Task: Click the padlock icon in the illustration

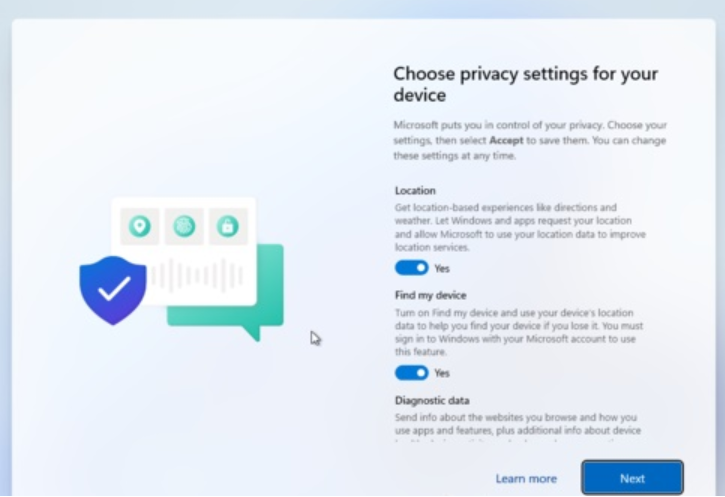Action: click(x=228, y=227)
